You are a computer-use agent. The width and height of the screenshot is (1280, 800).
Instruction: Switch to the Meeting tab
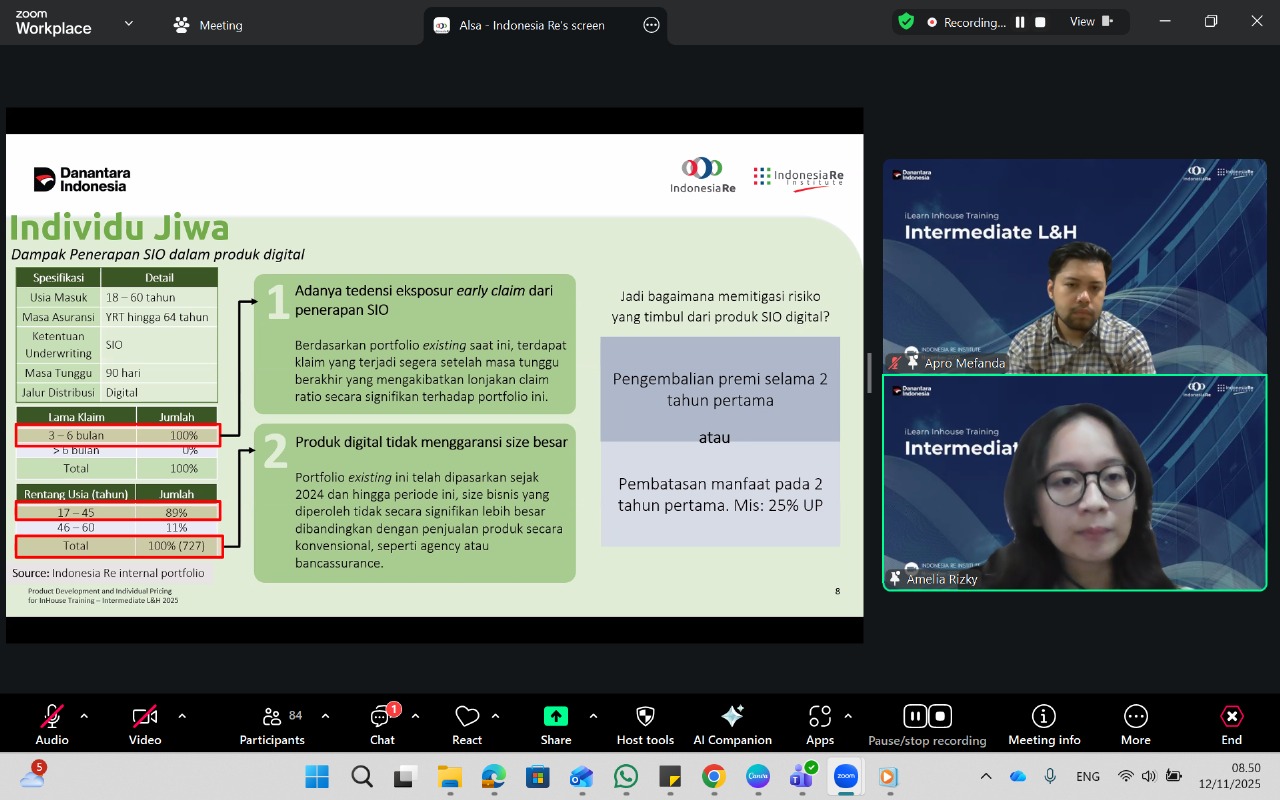point(209,25)
